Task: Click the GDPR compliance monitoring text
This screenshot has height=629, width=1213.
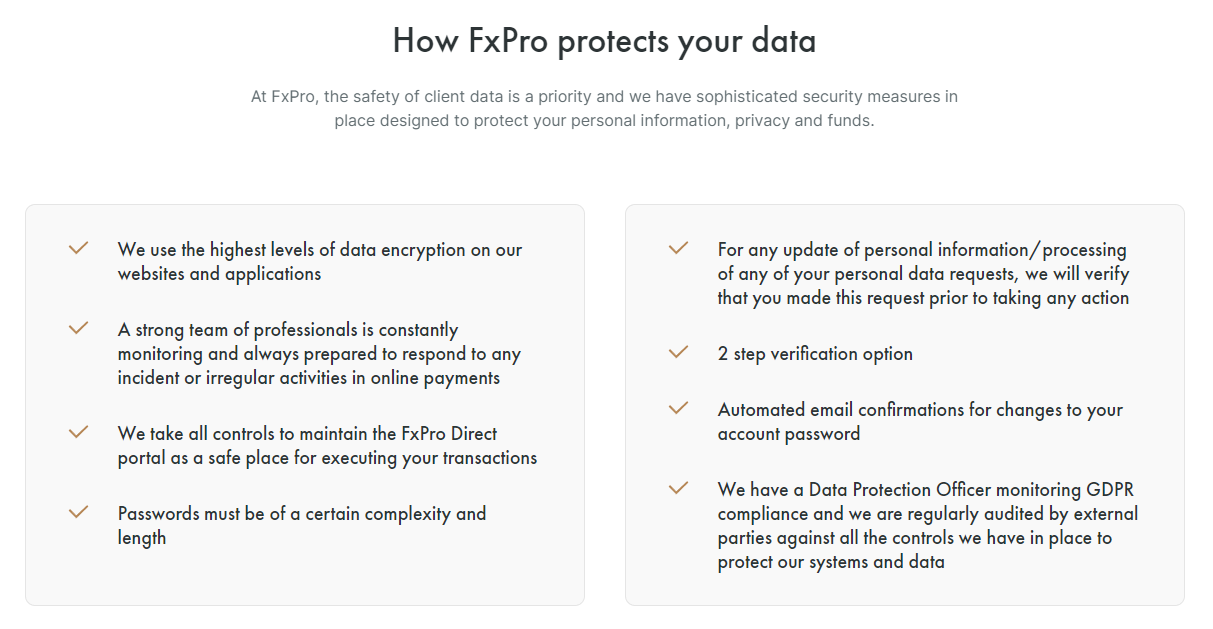Action: click(927, 526)
